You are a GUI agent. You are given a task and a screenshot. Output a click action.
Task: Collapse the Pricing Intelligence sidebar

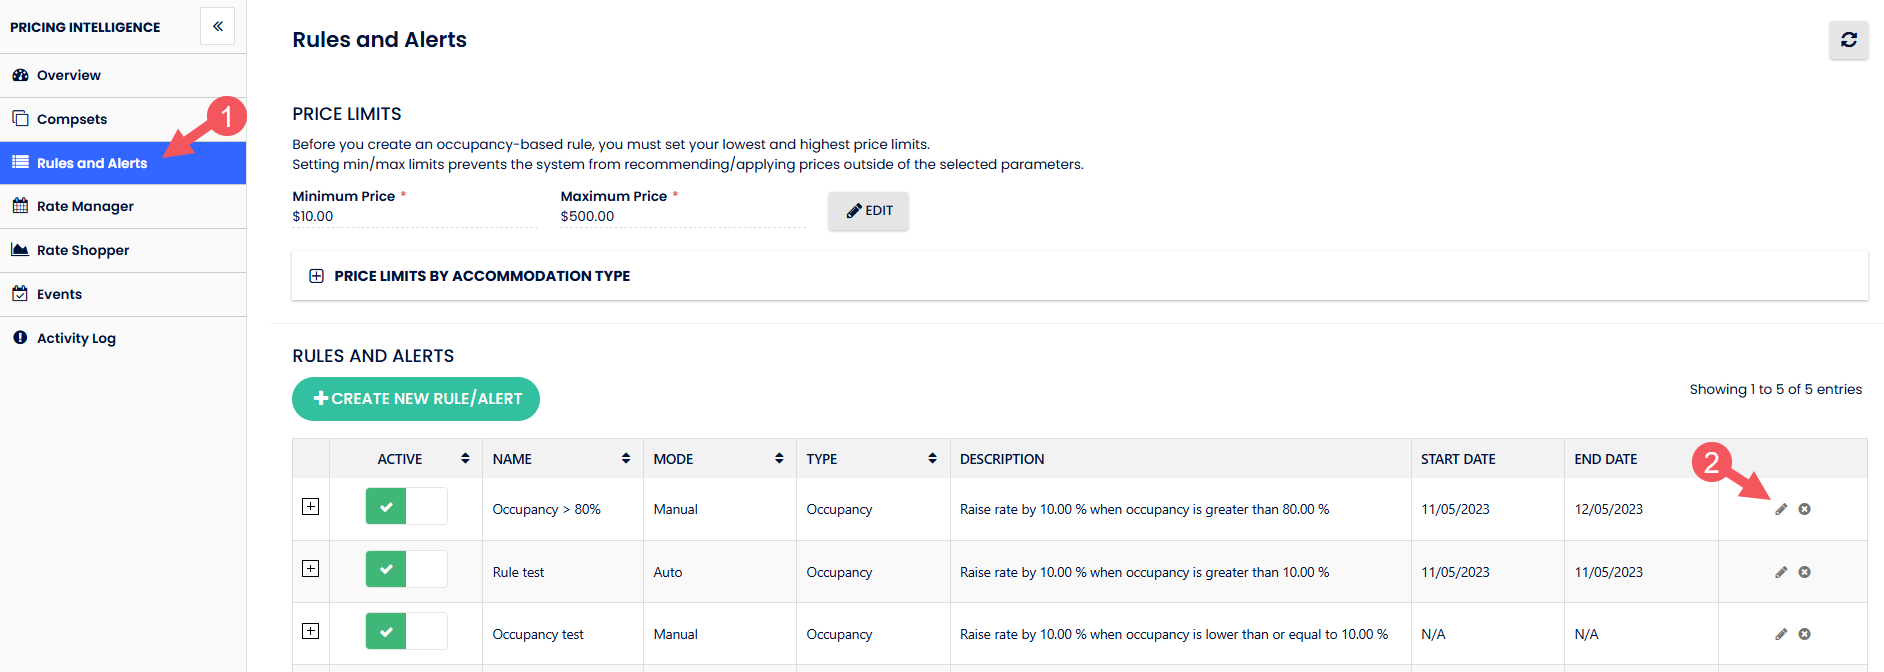pos(217,26)
